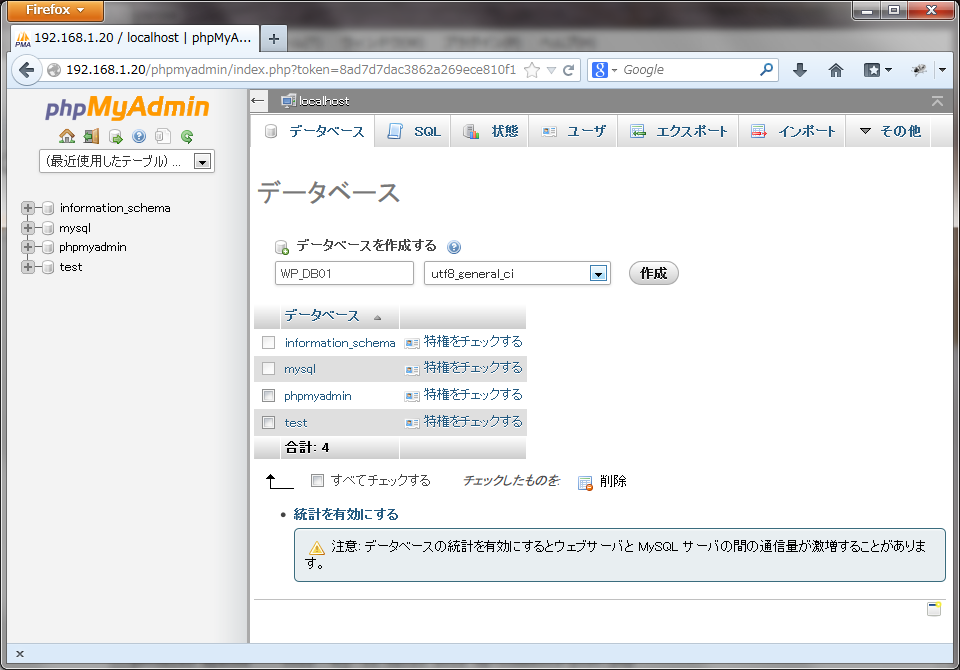Image resolution: width=960 pixels, height=670 pixels.
Task: Open the page note icon at bottom right
Action: point(934,609)
